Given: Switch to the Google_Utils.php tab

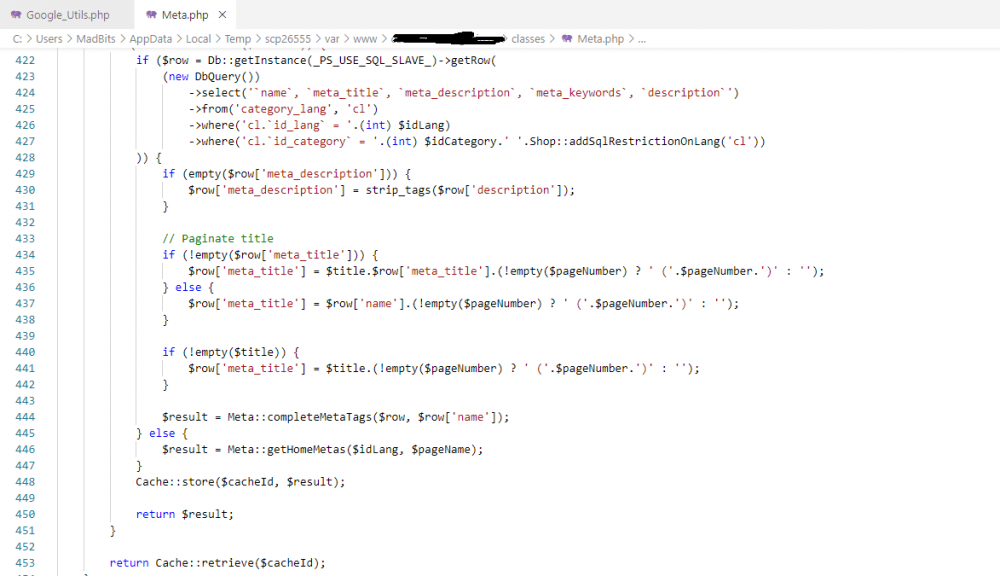Looking at the screenshot, I should pos(67,16).
